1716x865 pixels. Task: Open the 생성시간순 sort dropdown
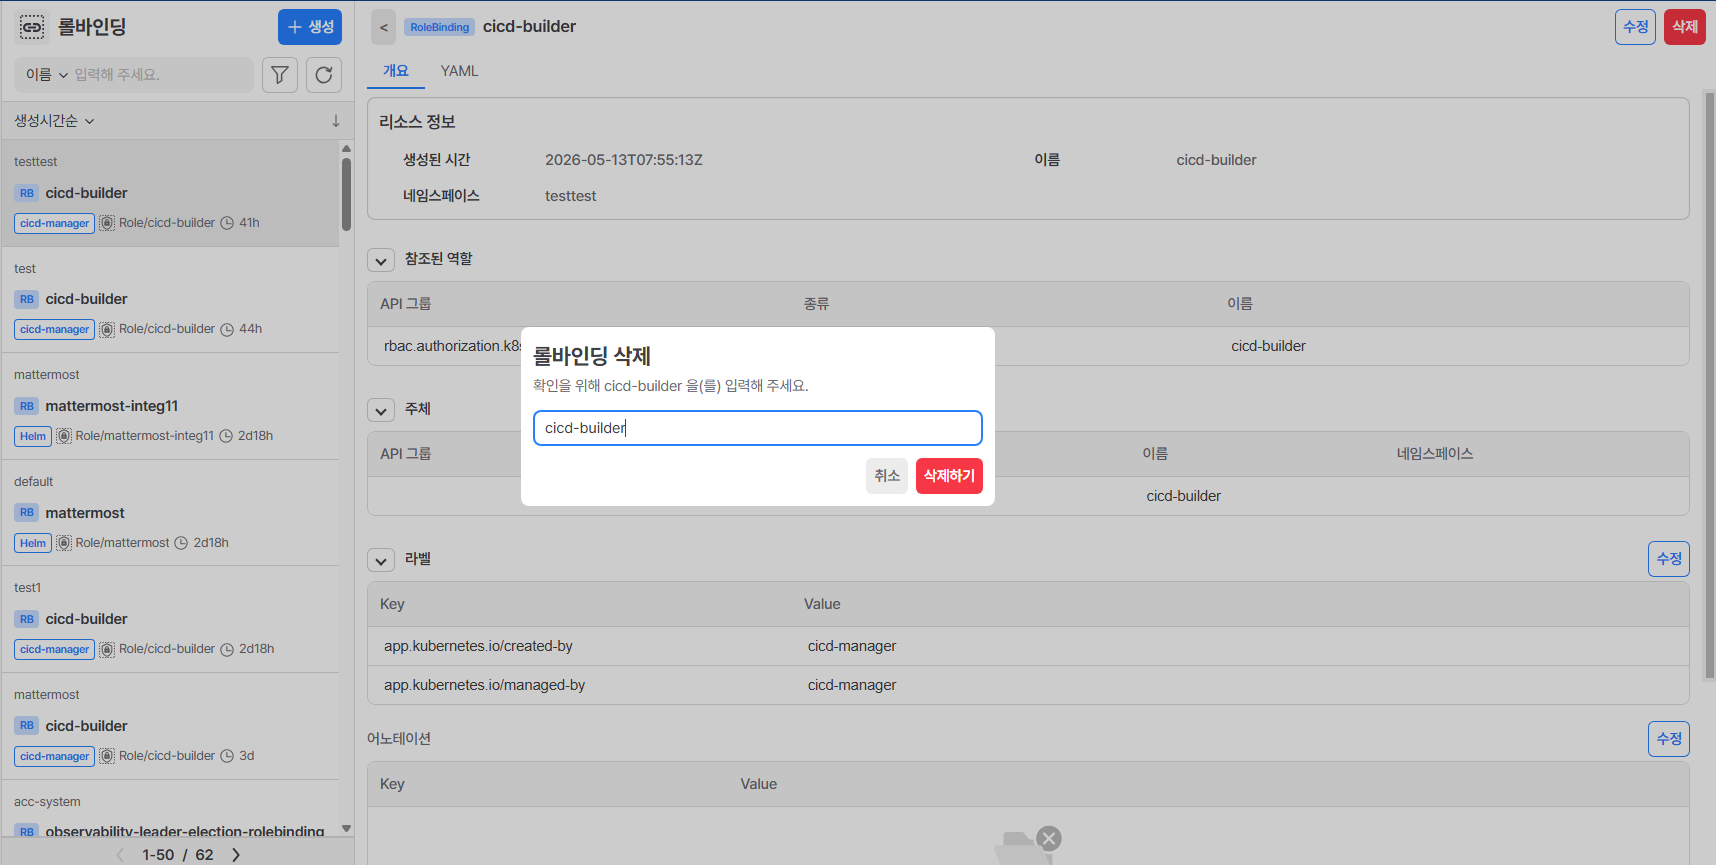coord(54,121)
